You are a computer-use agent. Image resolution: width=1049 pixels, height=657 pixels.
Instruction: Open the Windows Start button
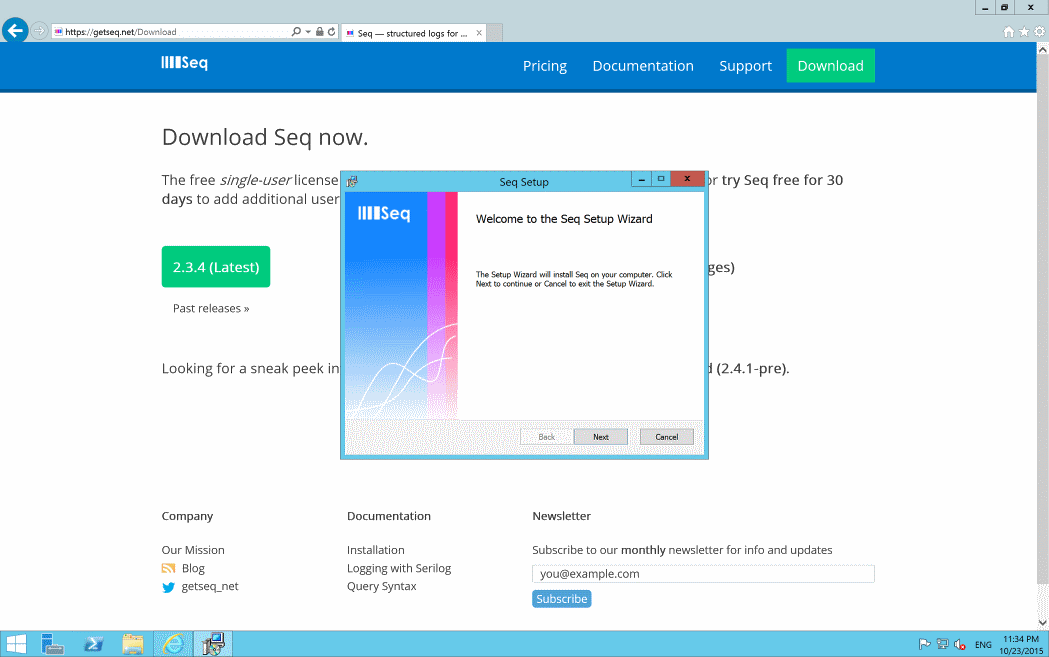[15, 644]
